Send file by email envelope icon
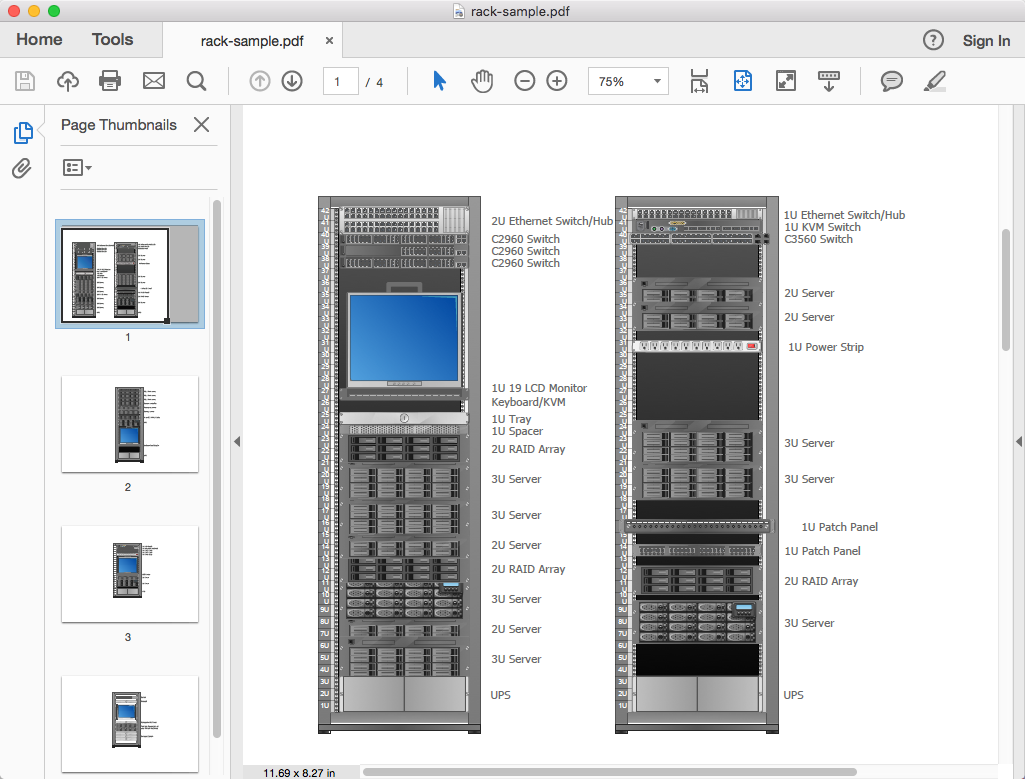The width and height of the screenshot is (1025, 779). coord(153,81)
